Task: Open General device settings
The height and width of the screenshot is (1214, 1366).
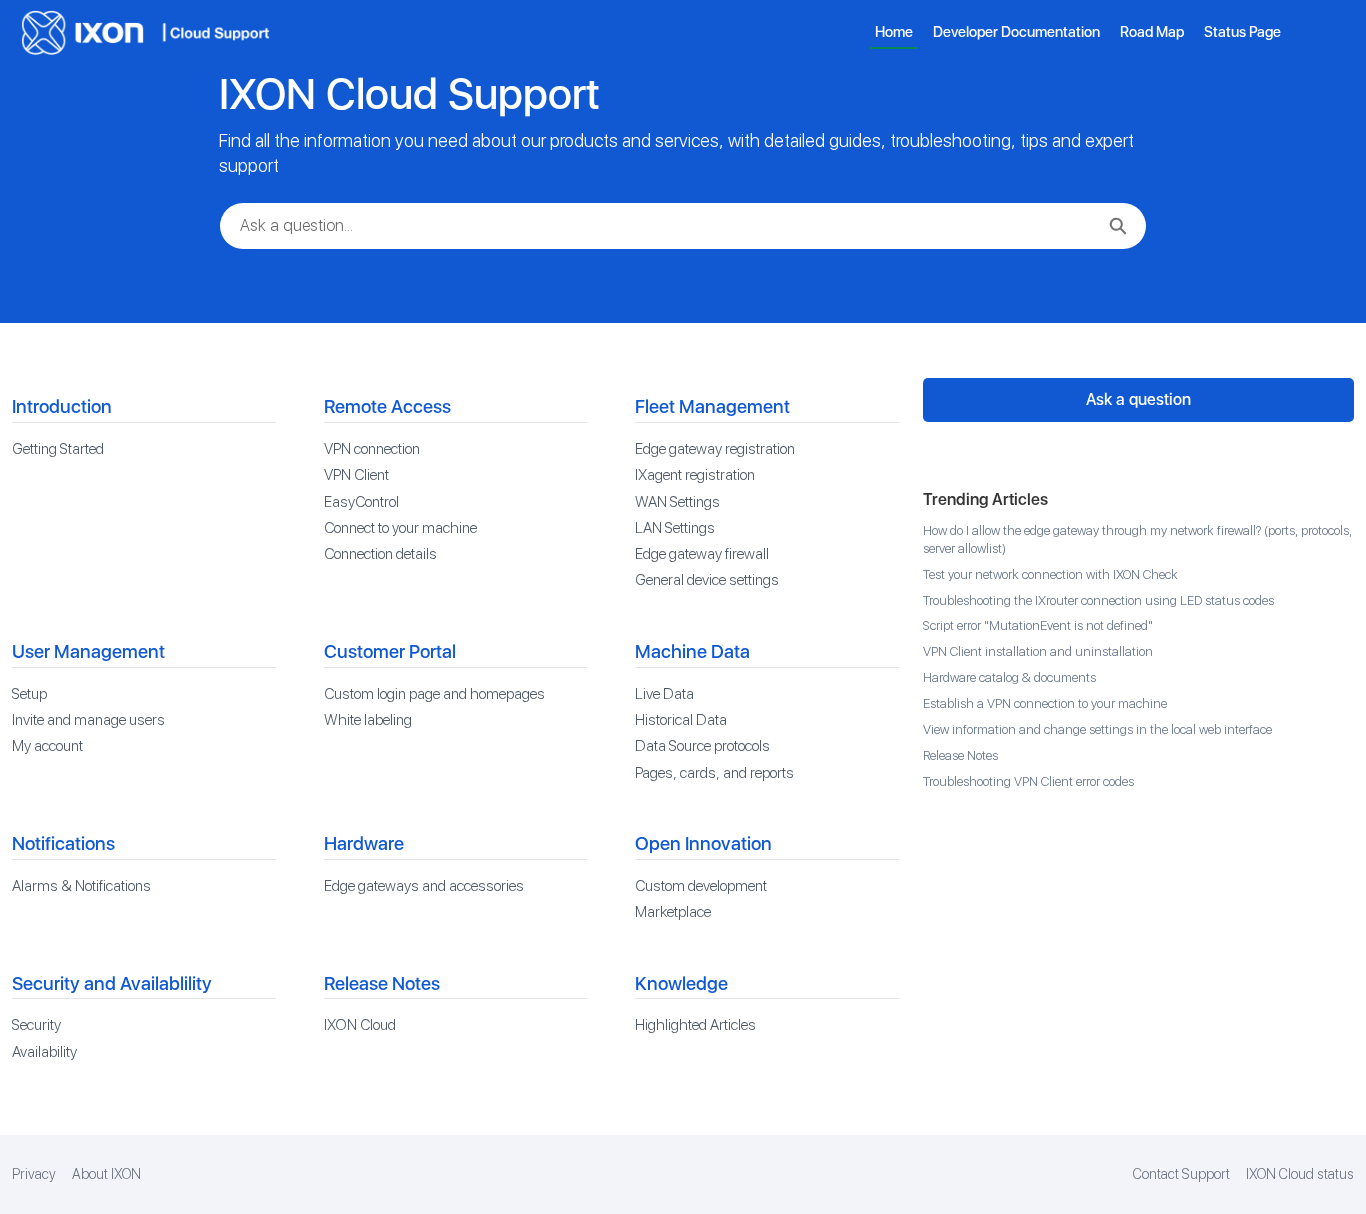Action: [706, 580]
